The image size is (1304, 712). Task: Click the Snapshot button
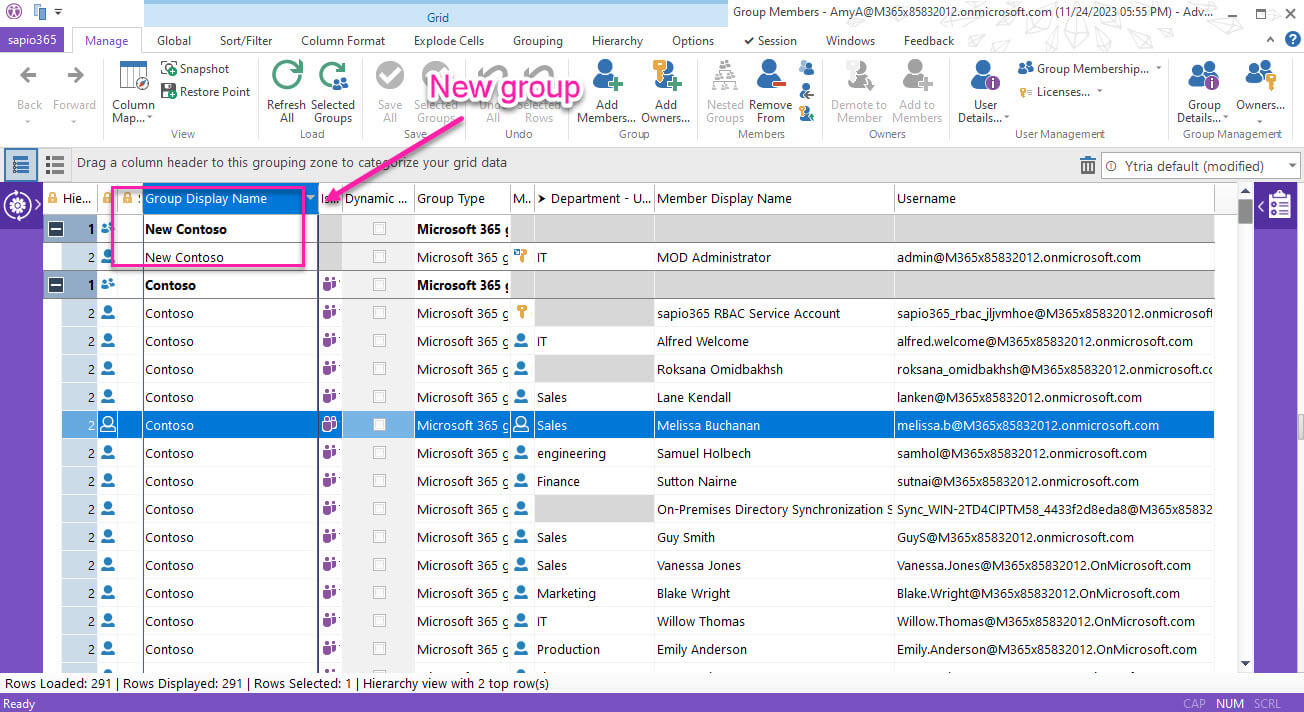196,69
